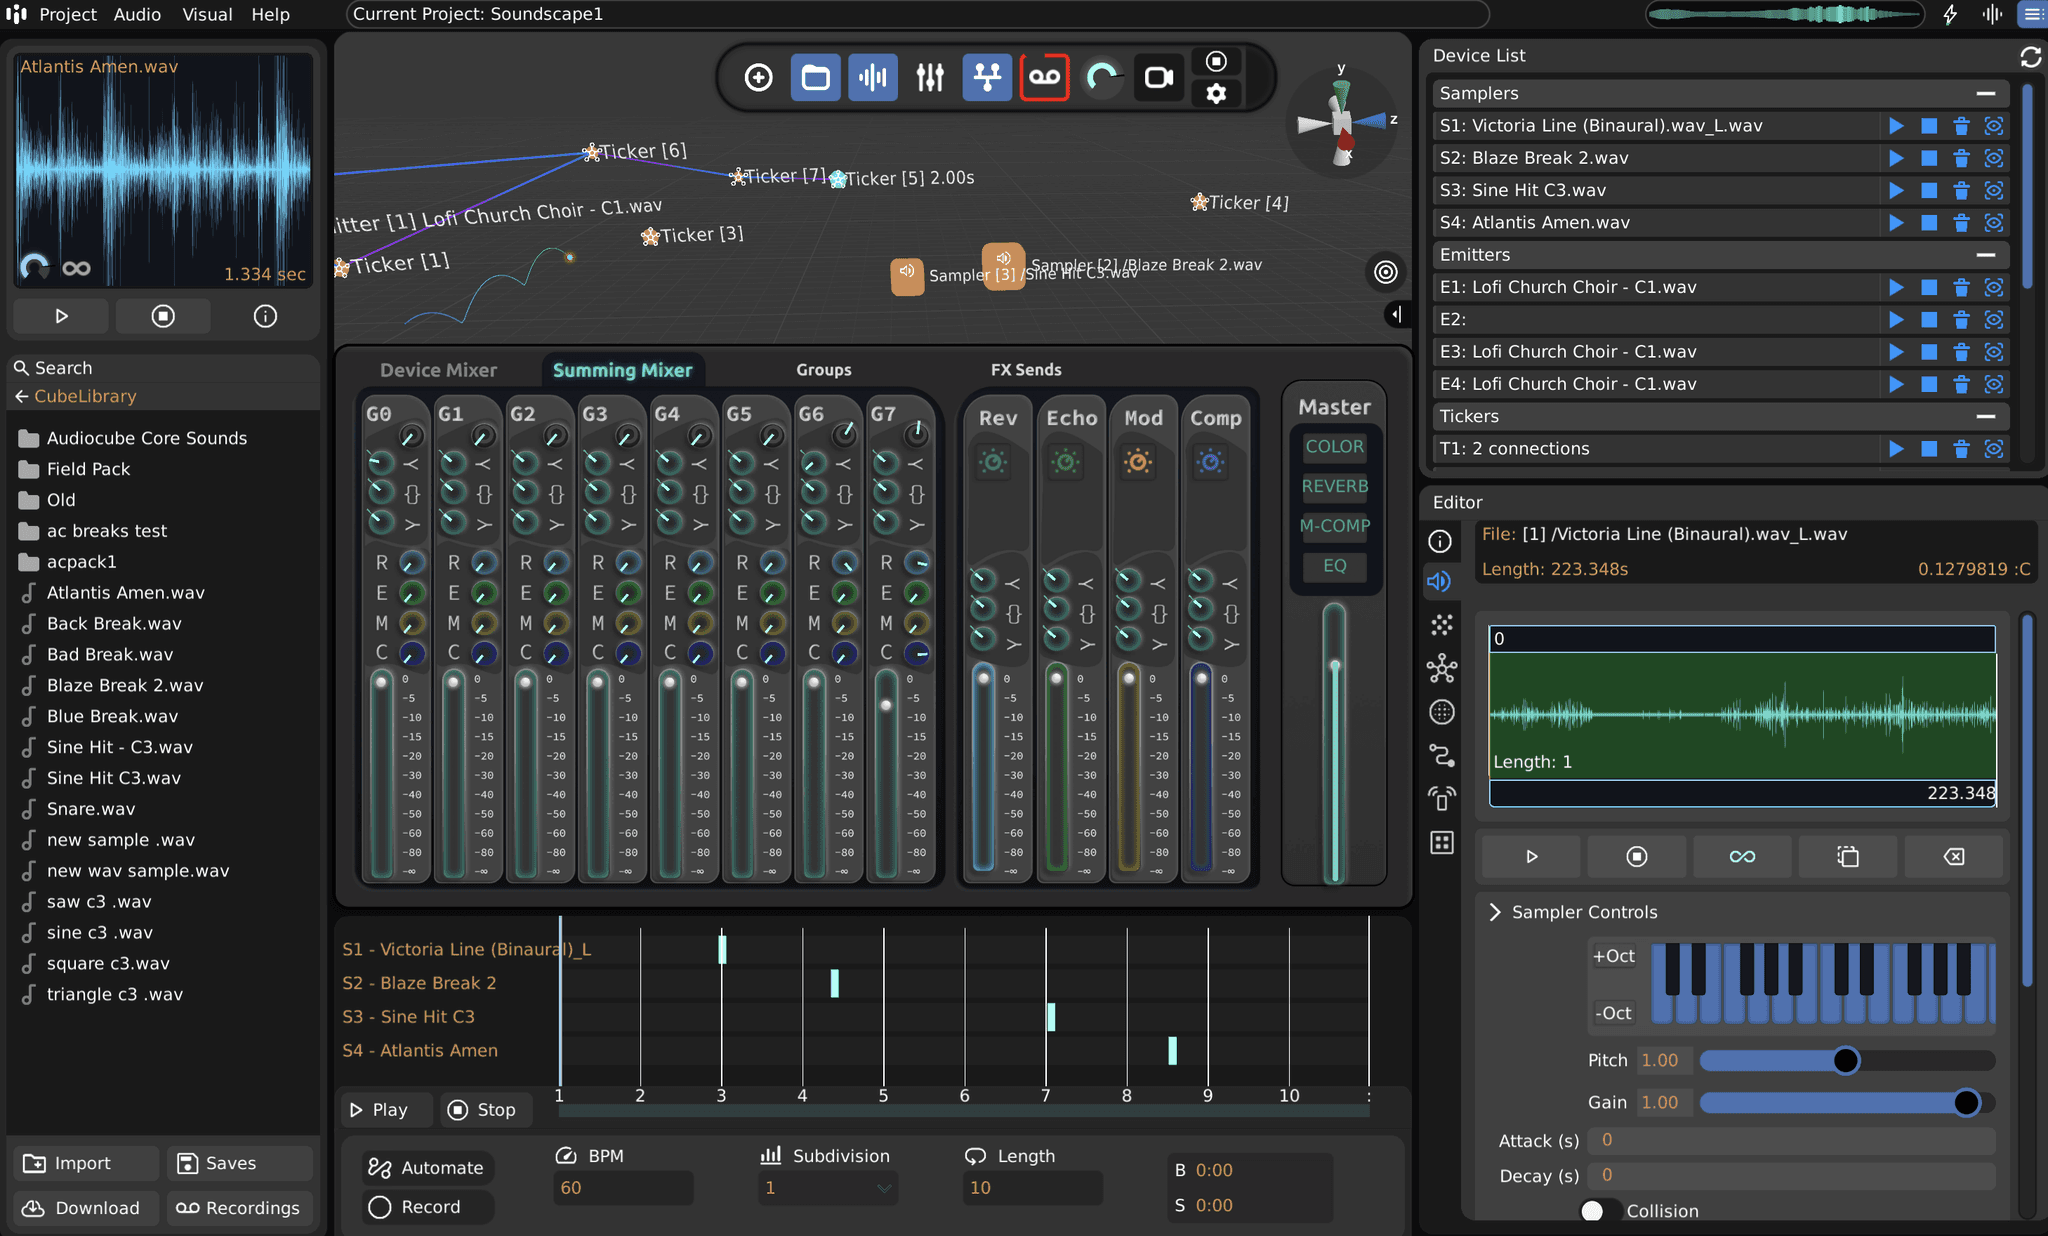Collapse the Emitters section in the Device List
2048x1236 pixels.
pos(1986,255)
